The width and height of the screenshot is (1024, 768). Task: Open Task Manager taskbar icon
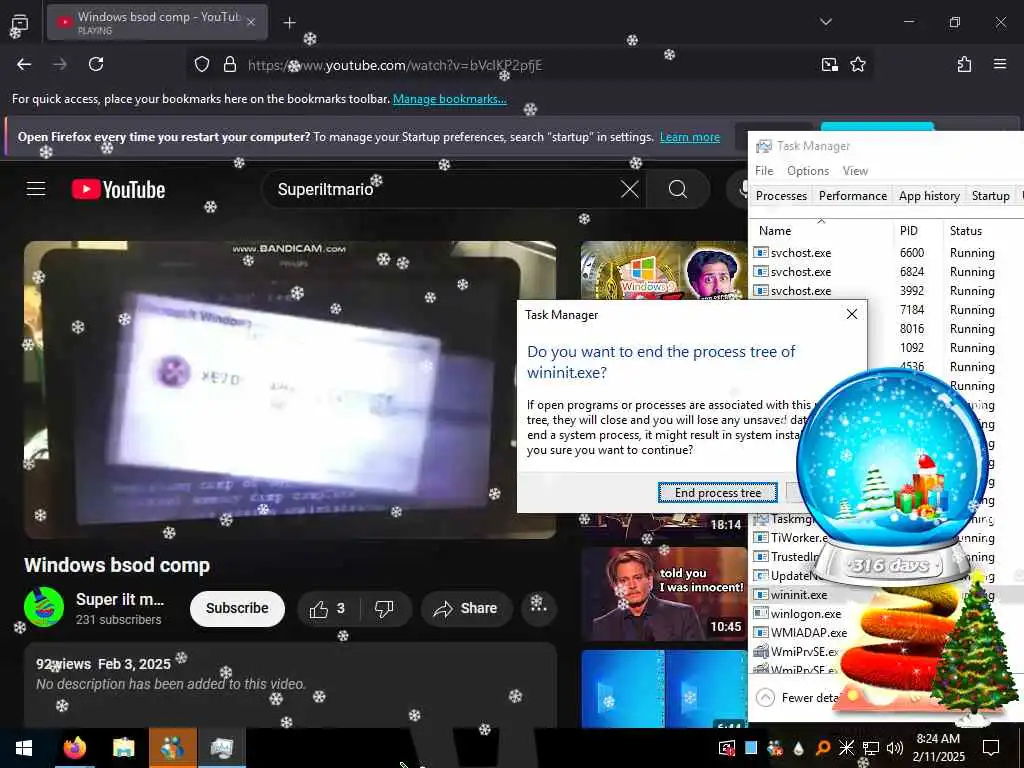(221, 748)
